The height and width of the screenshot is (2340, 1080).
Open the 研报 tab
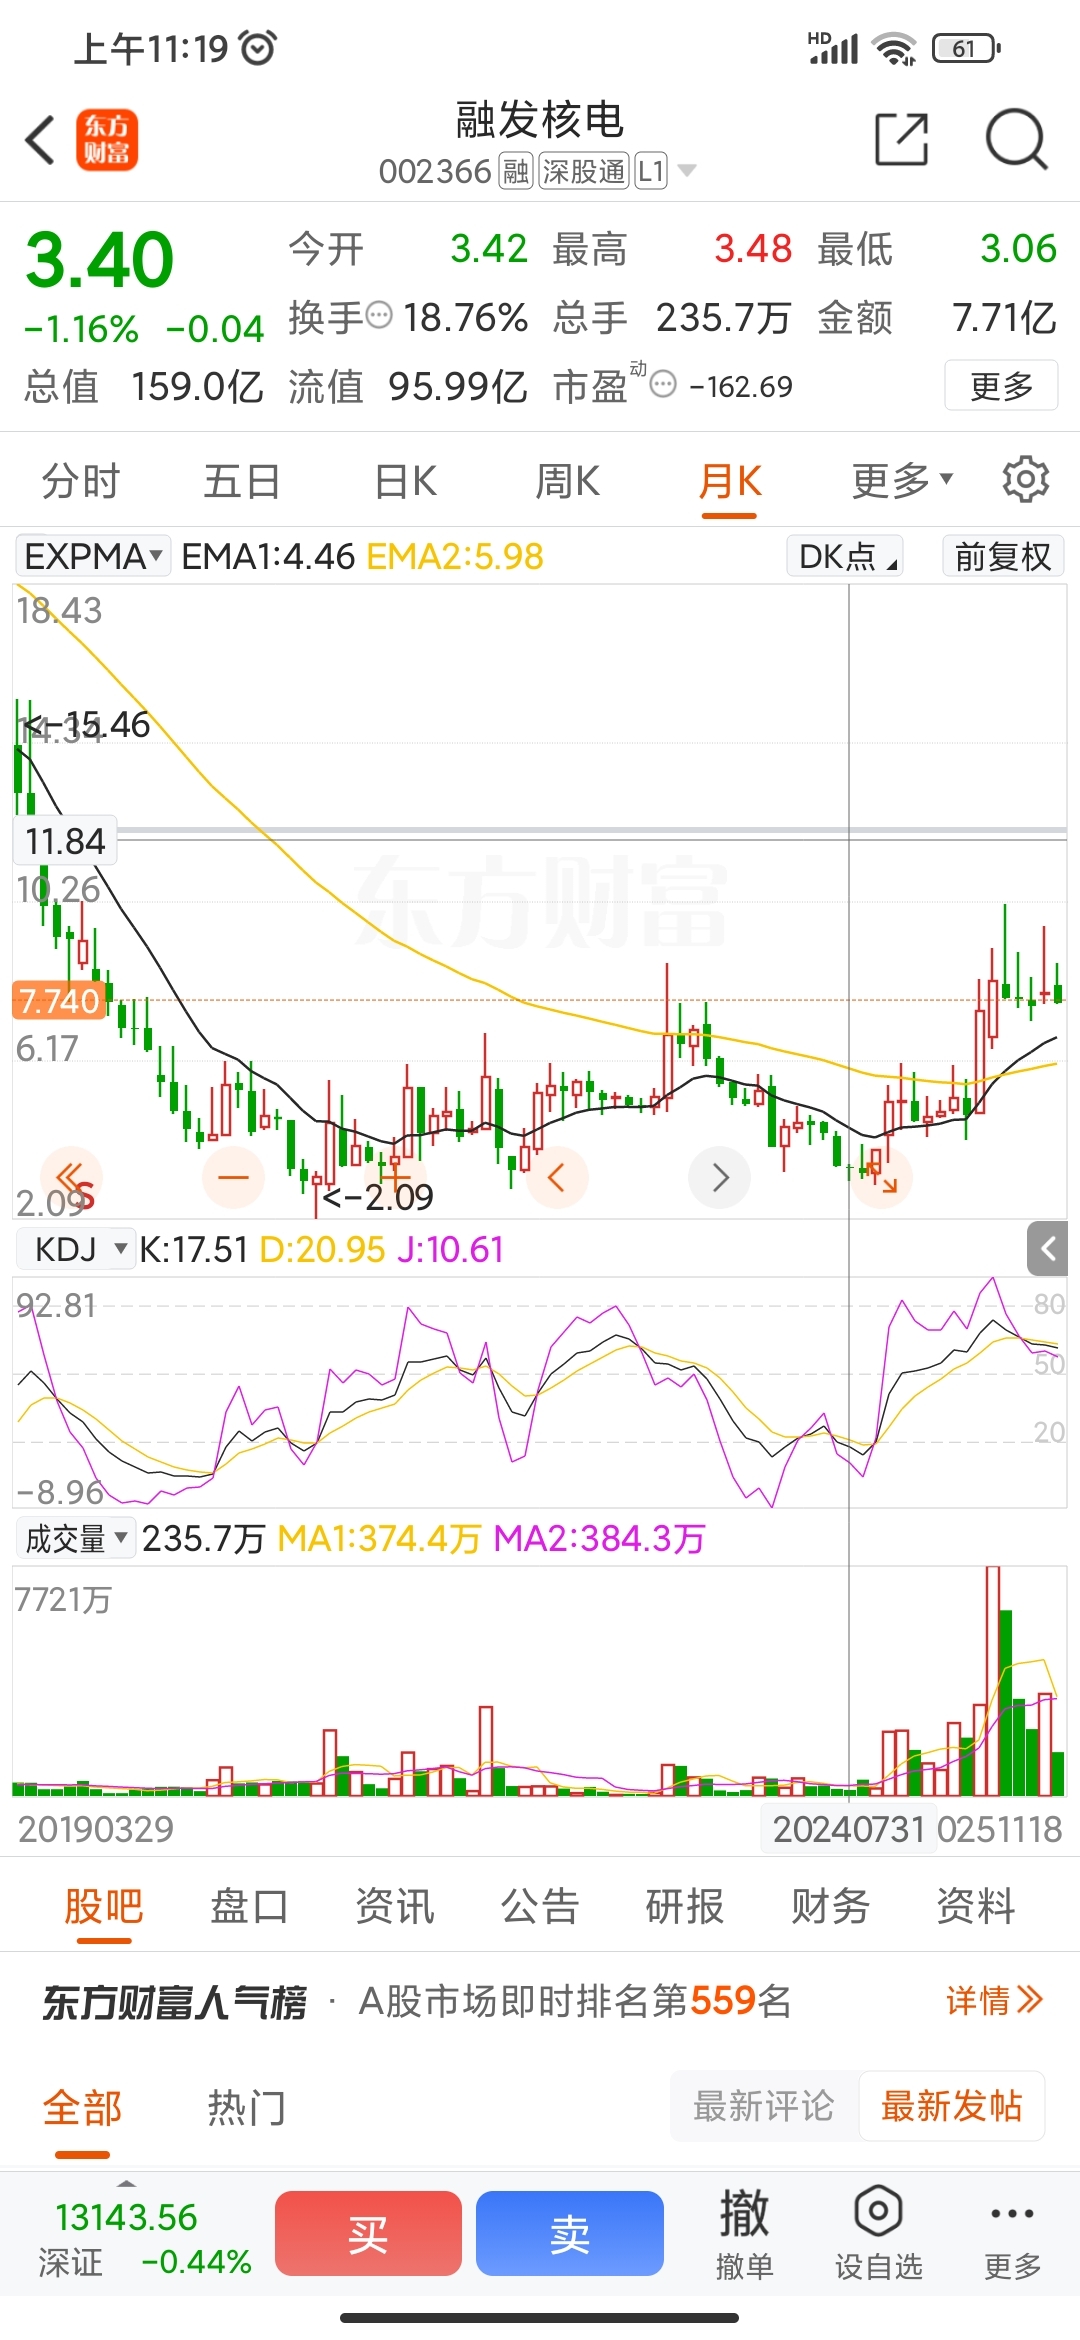click(x=685, y=1905)
